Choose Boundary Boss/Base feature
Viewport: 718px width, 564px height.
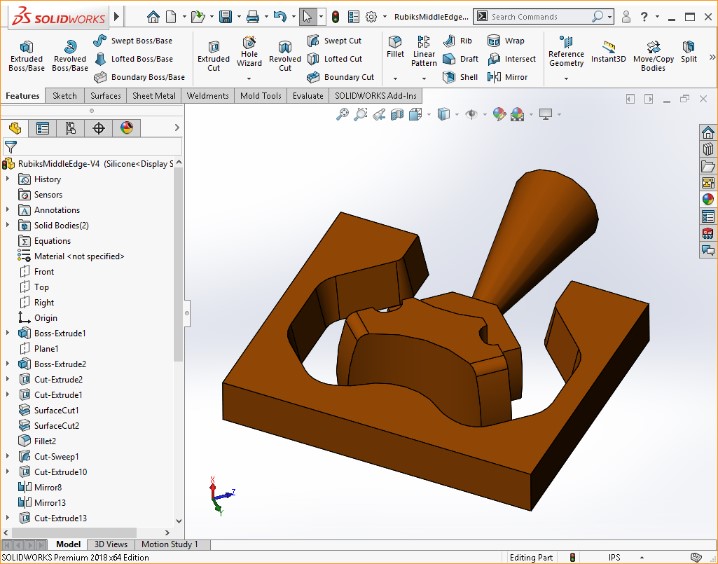139,77
